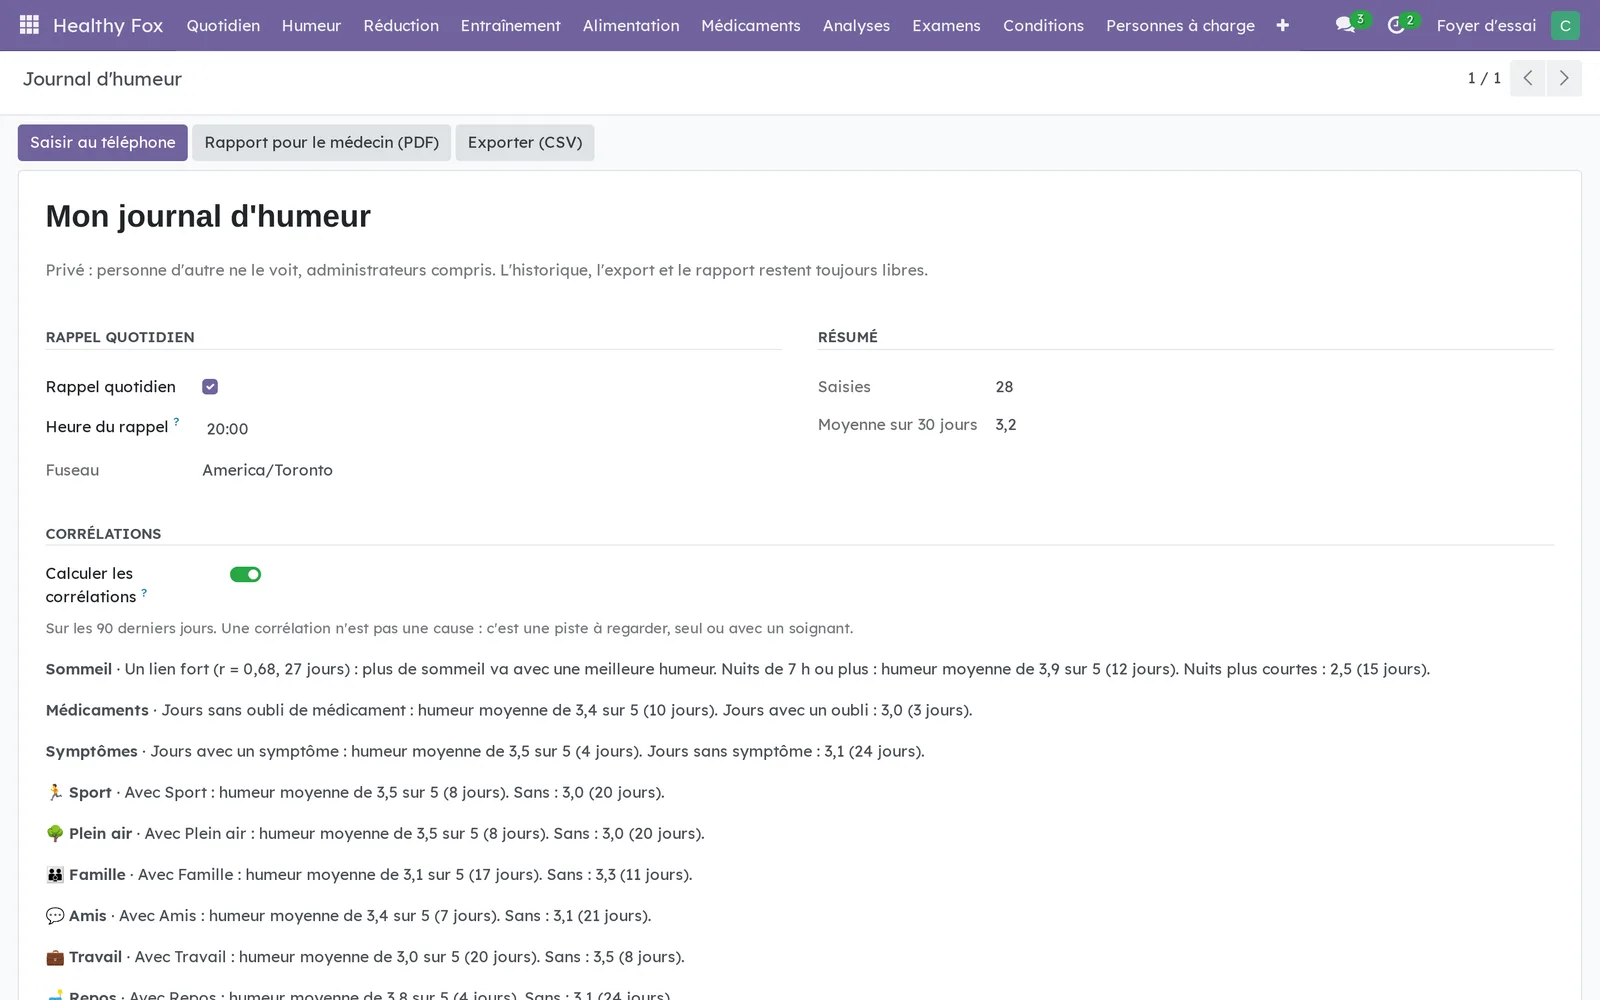Open the activities clock icon
The height and width of the screenshot is (1000, 1600).
tap(1397, 25)
